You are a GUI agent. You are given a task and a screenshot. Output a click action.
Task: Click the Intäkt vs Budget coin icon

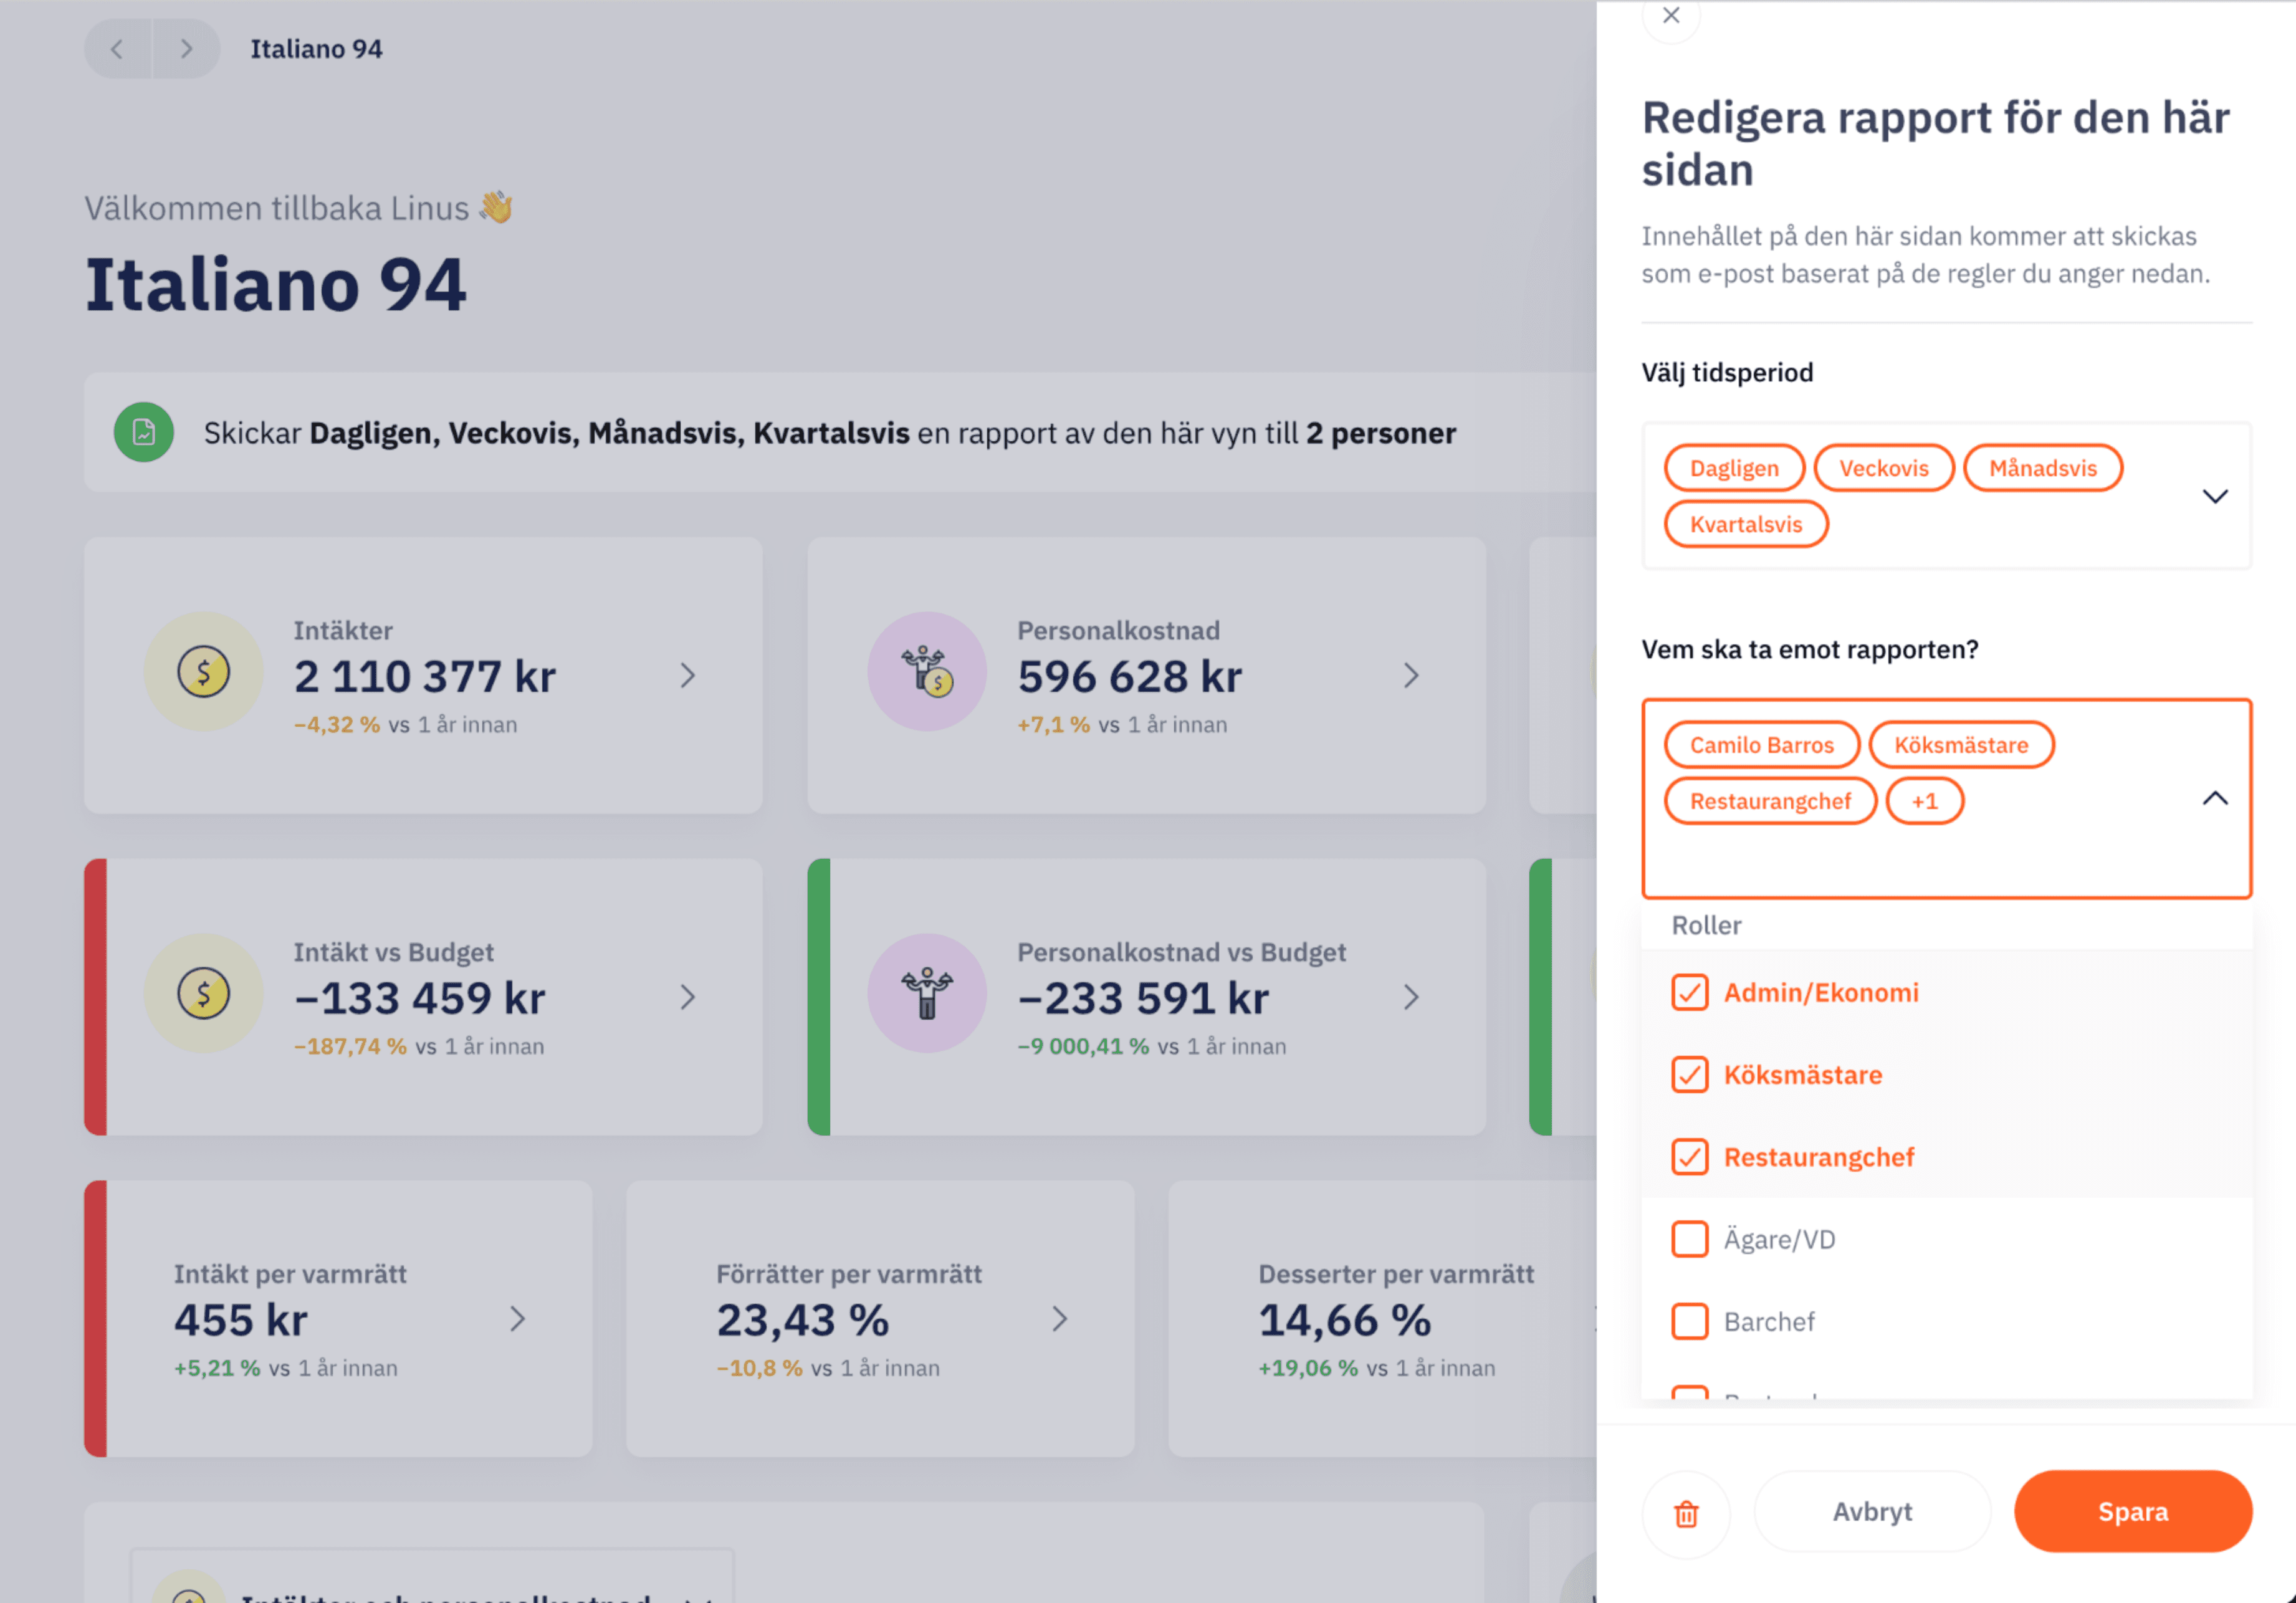[x=204, y=993]
